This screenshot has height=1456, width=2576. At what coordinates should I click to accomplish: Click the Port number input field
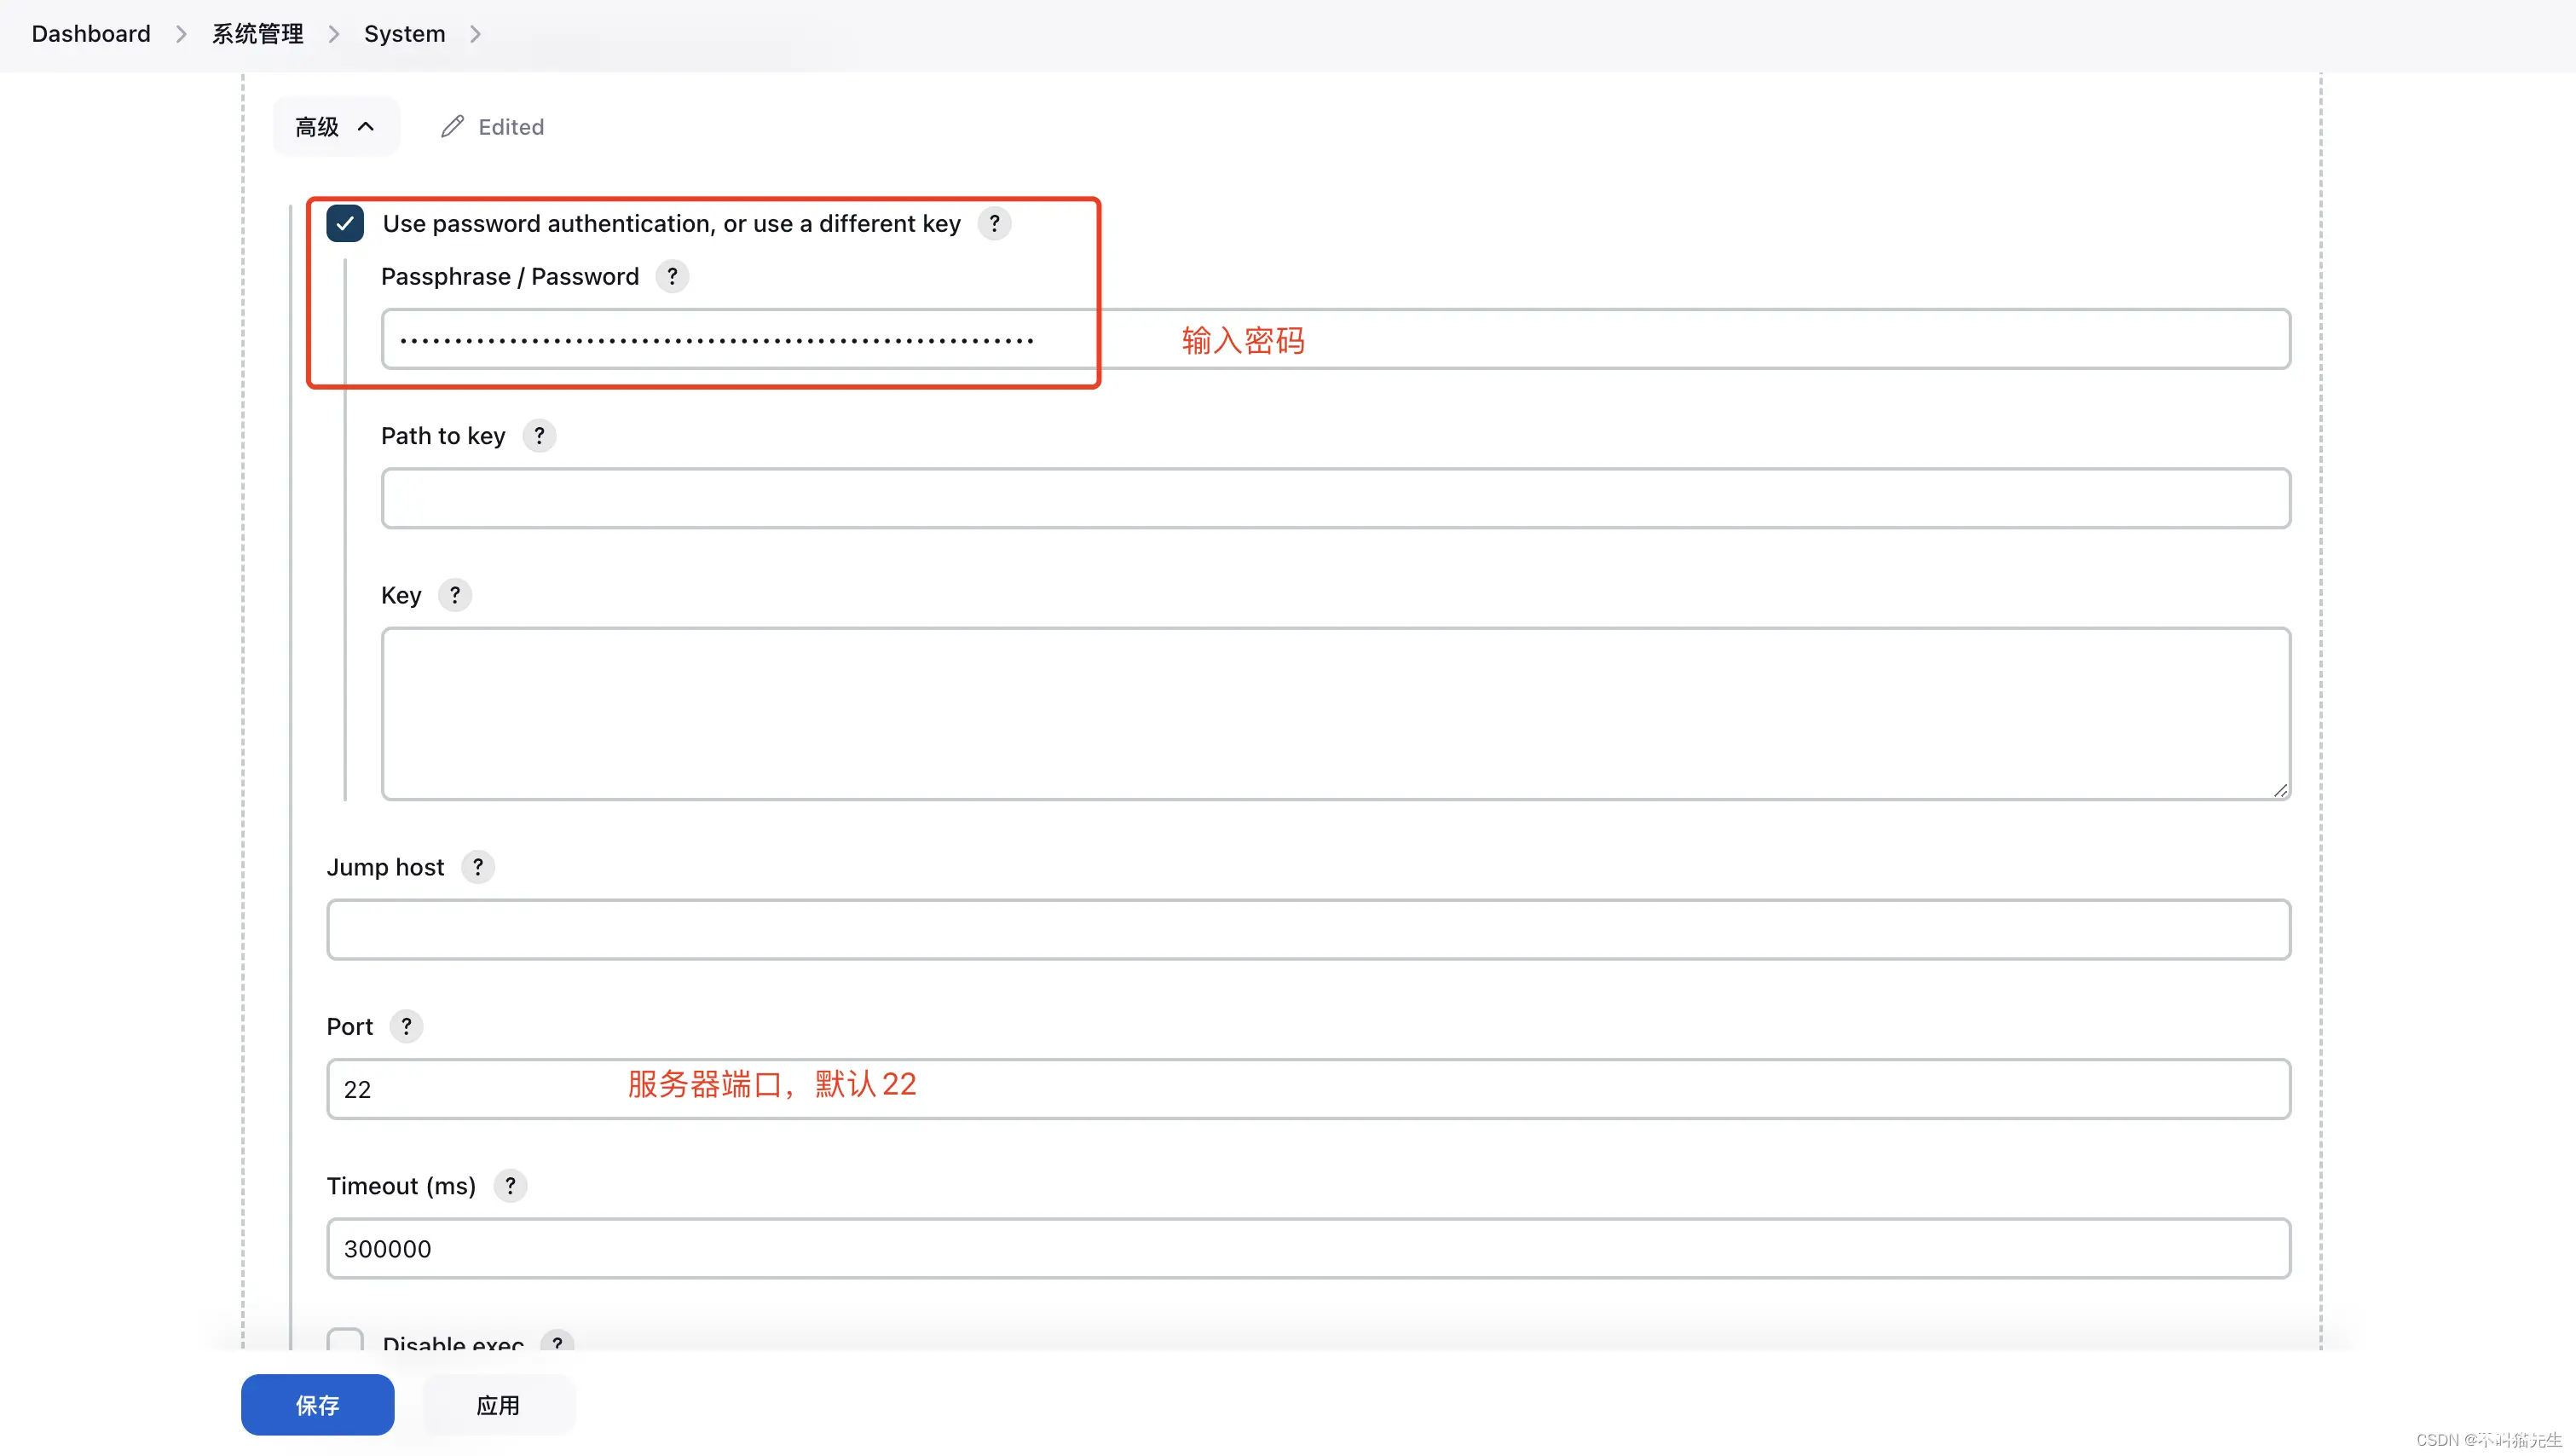point(1308,1088)
